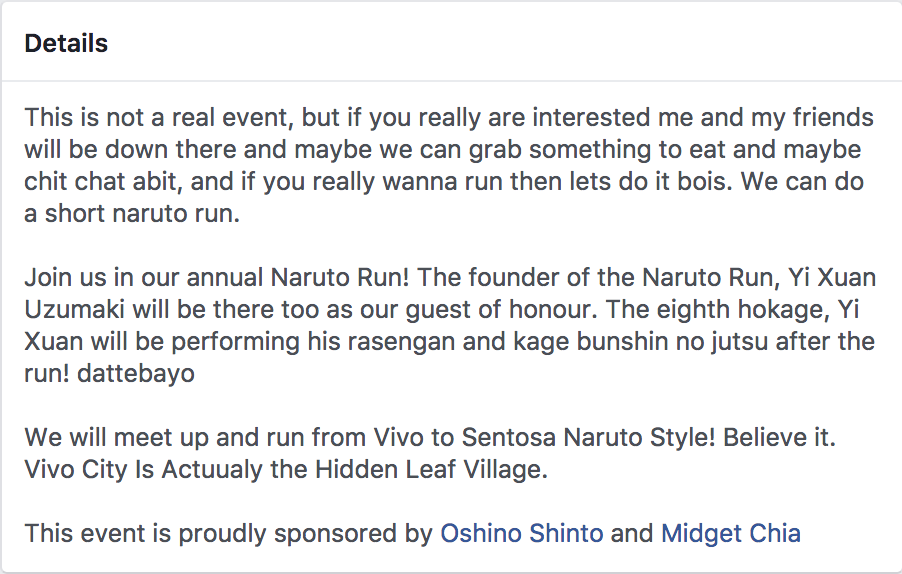Viewport: 902px width, 574px height.
Task: Click the word 'dattebayo' in the description
Action: coord(136,374)
